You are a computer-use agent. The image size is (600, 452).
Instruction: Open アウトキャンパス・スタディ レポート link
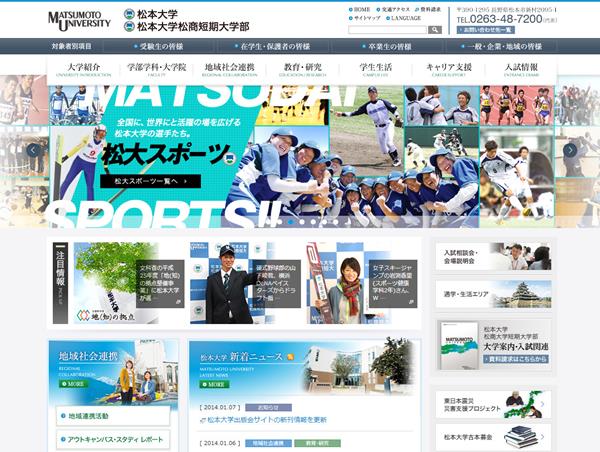coord(113,439)
